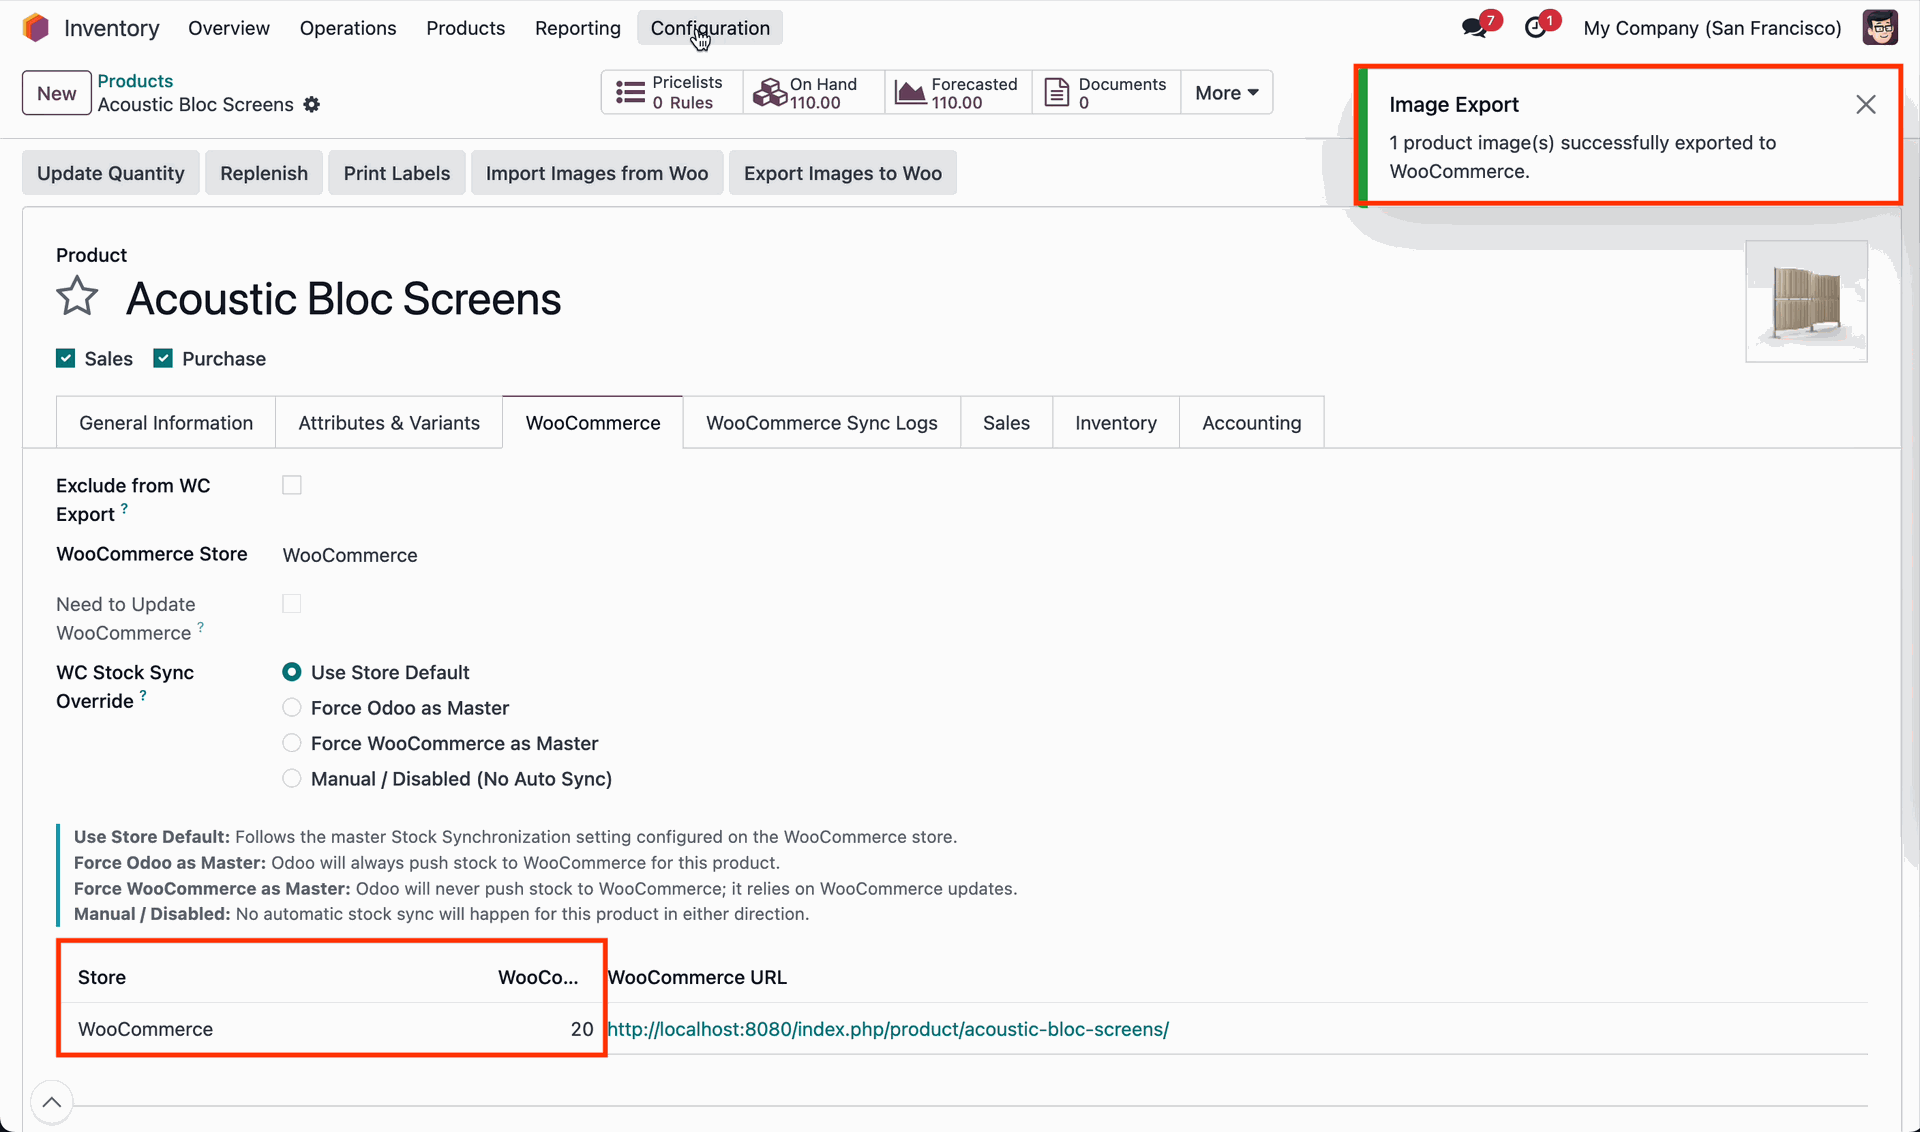Open the activities clock icon
This screenshot has height=1132, width=1920.
[x=1535, y=28]
